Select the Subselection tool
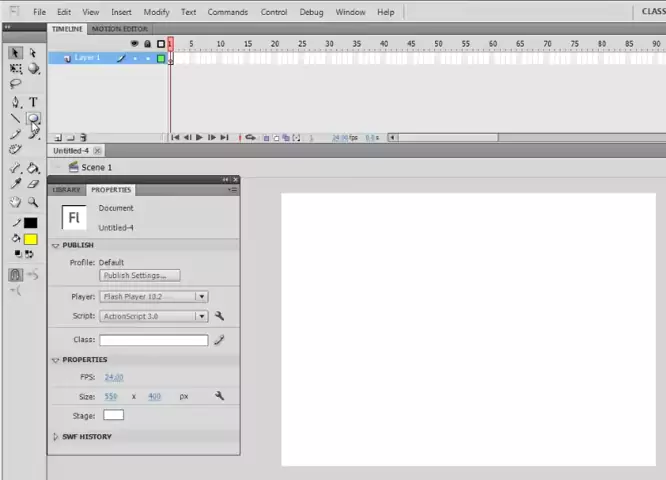This screenshot has width=666, height=480. pos(33,53)
